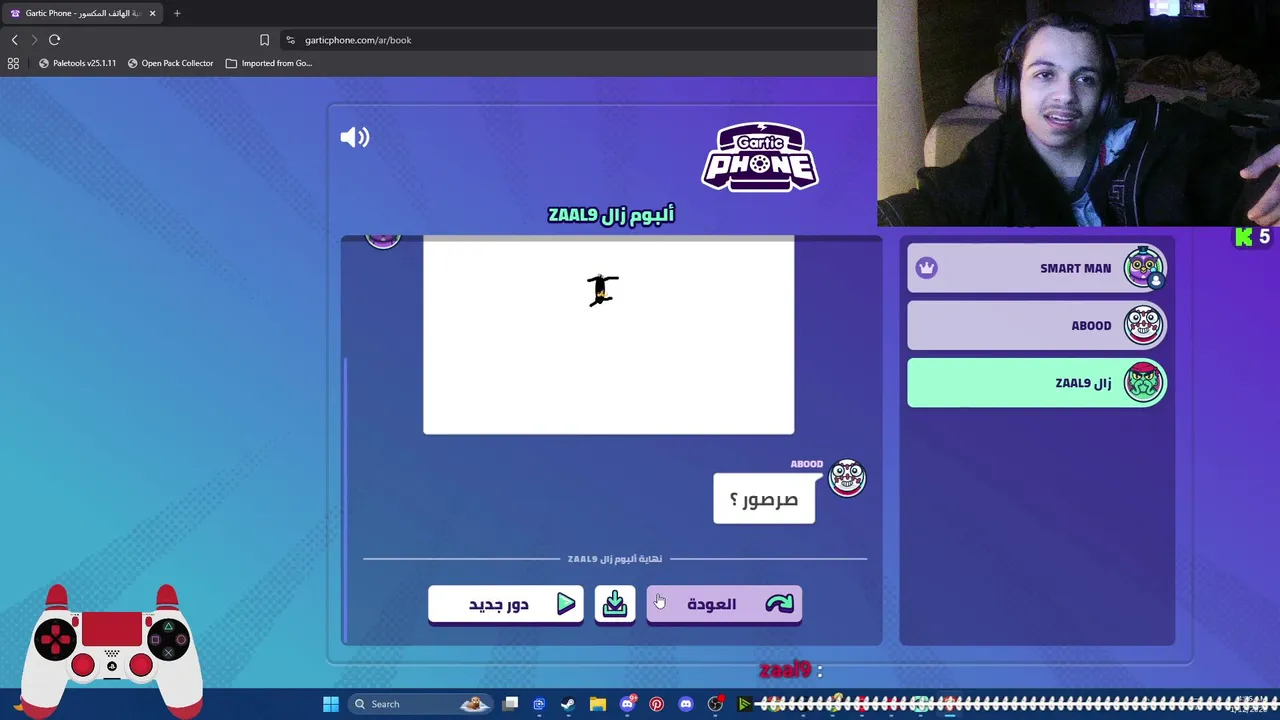Open the Imported from Go... bookmarks folder
Screen dimensions: 1280x720
[269, 63]
